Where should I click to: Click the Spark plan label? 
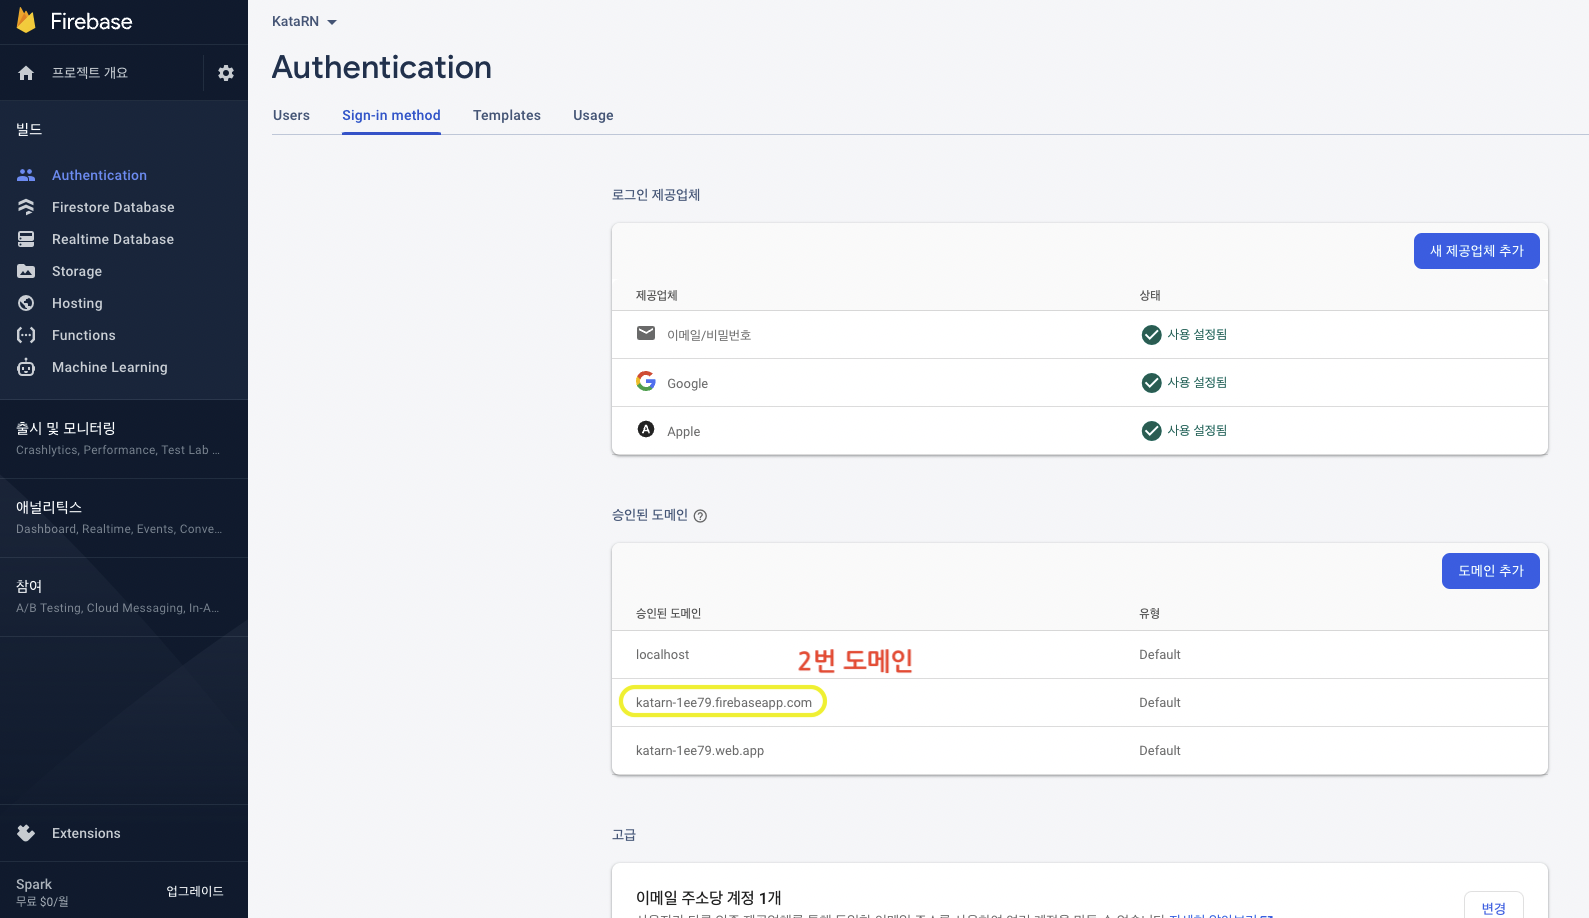(34, 884)
